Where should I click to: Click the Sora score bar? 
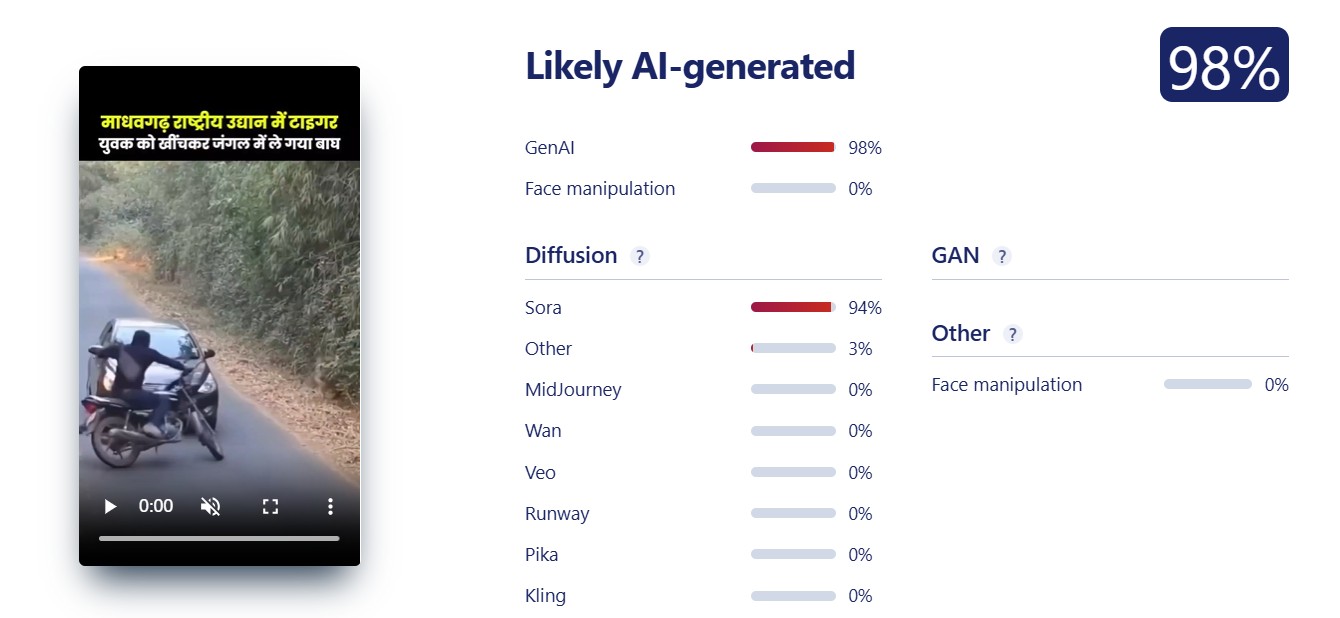click(x=792, y=307)
